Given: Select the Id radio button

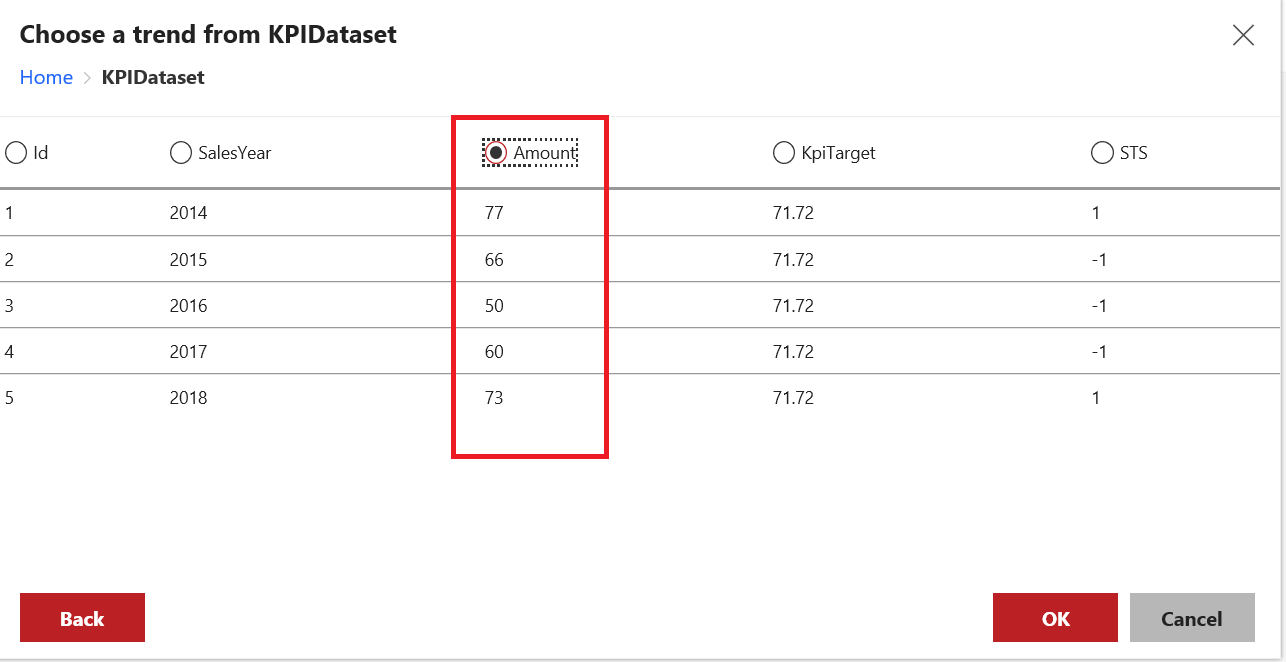Looking at the screenshot, I should click(16, 153).
